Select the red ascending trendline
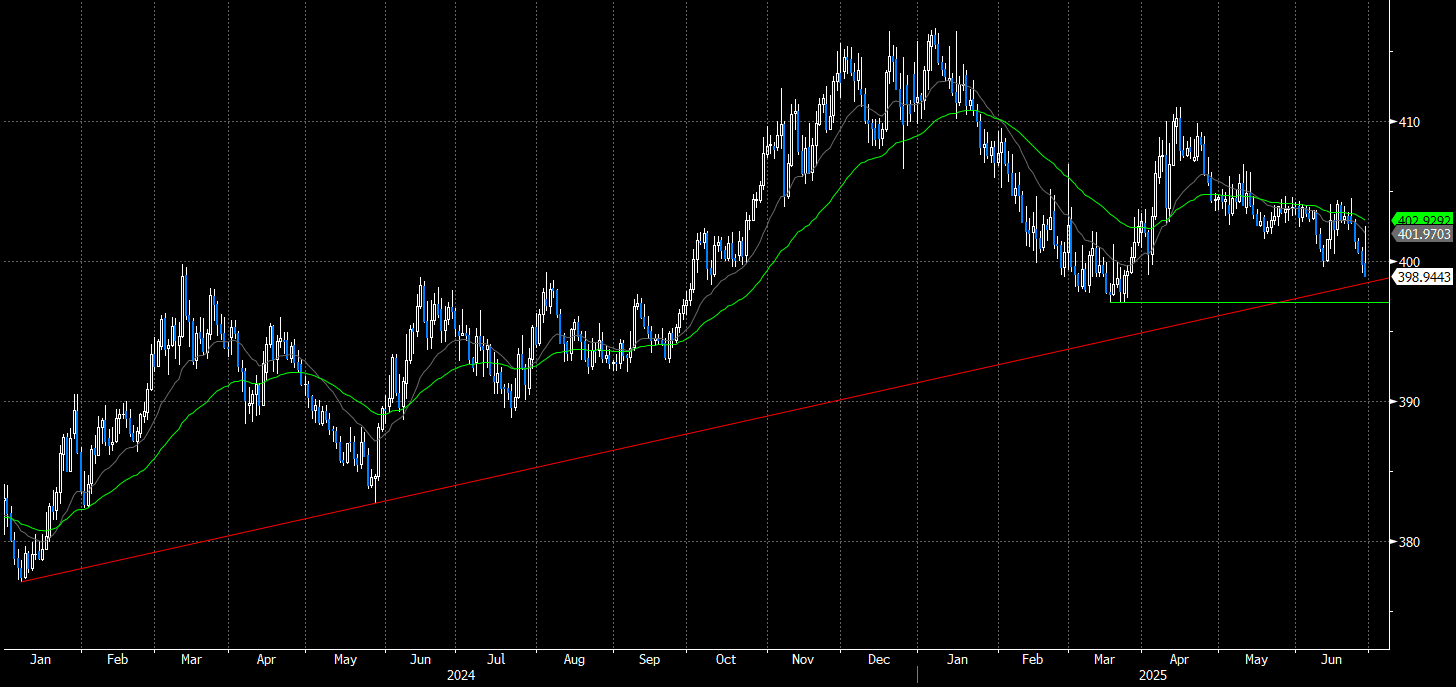 700,426
